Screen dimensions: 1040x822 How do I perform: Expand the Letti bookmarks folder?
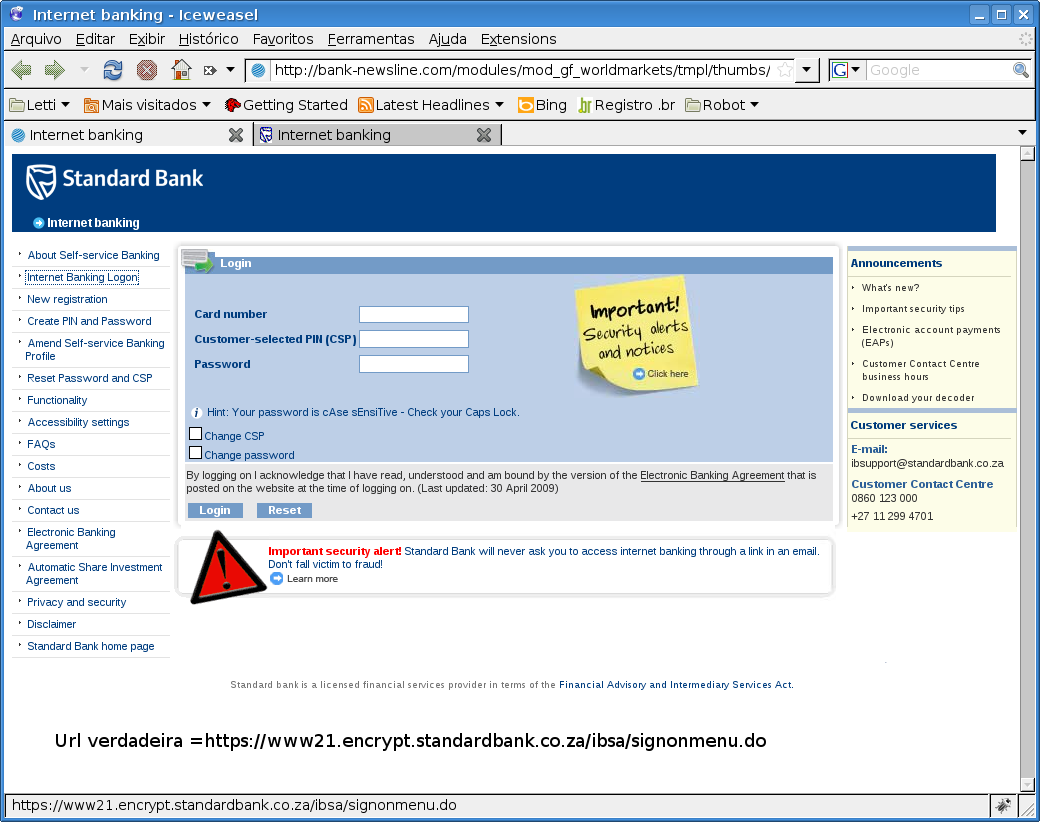click(x=39, y=105)
